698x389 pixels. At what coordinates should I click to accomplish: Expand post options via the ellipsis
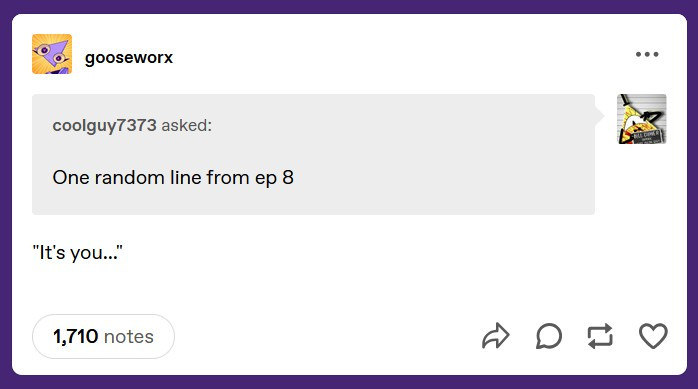(647, 54)
